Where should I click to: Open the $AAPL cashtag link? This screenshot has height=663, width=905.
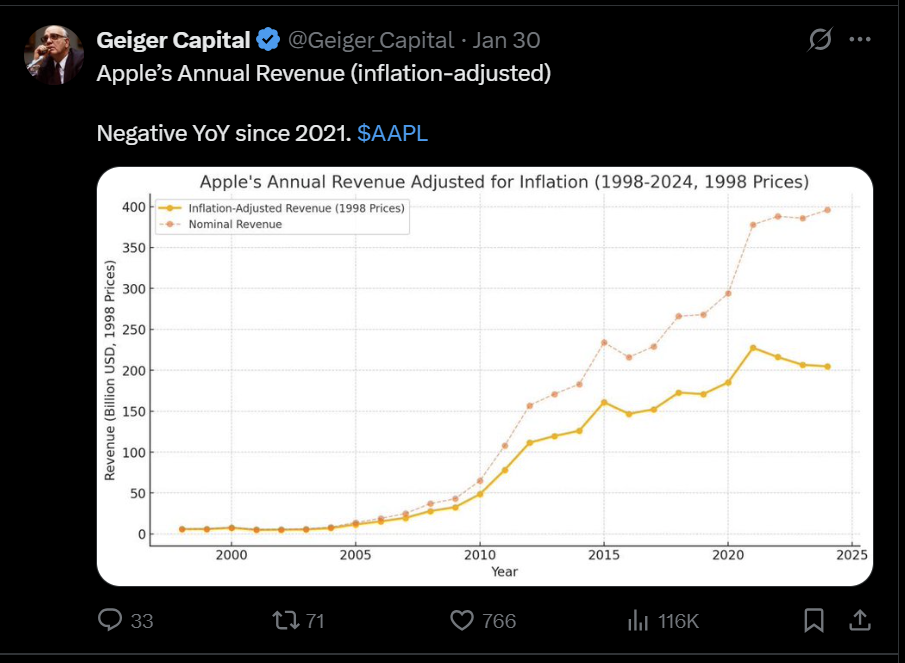[392, 133]
